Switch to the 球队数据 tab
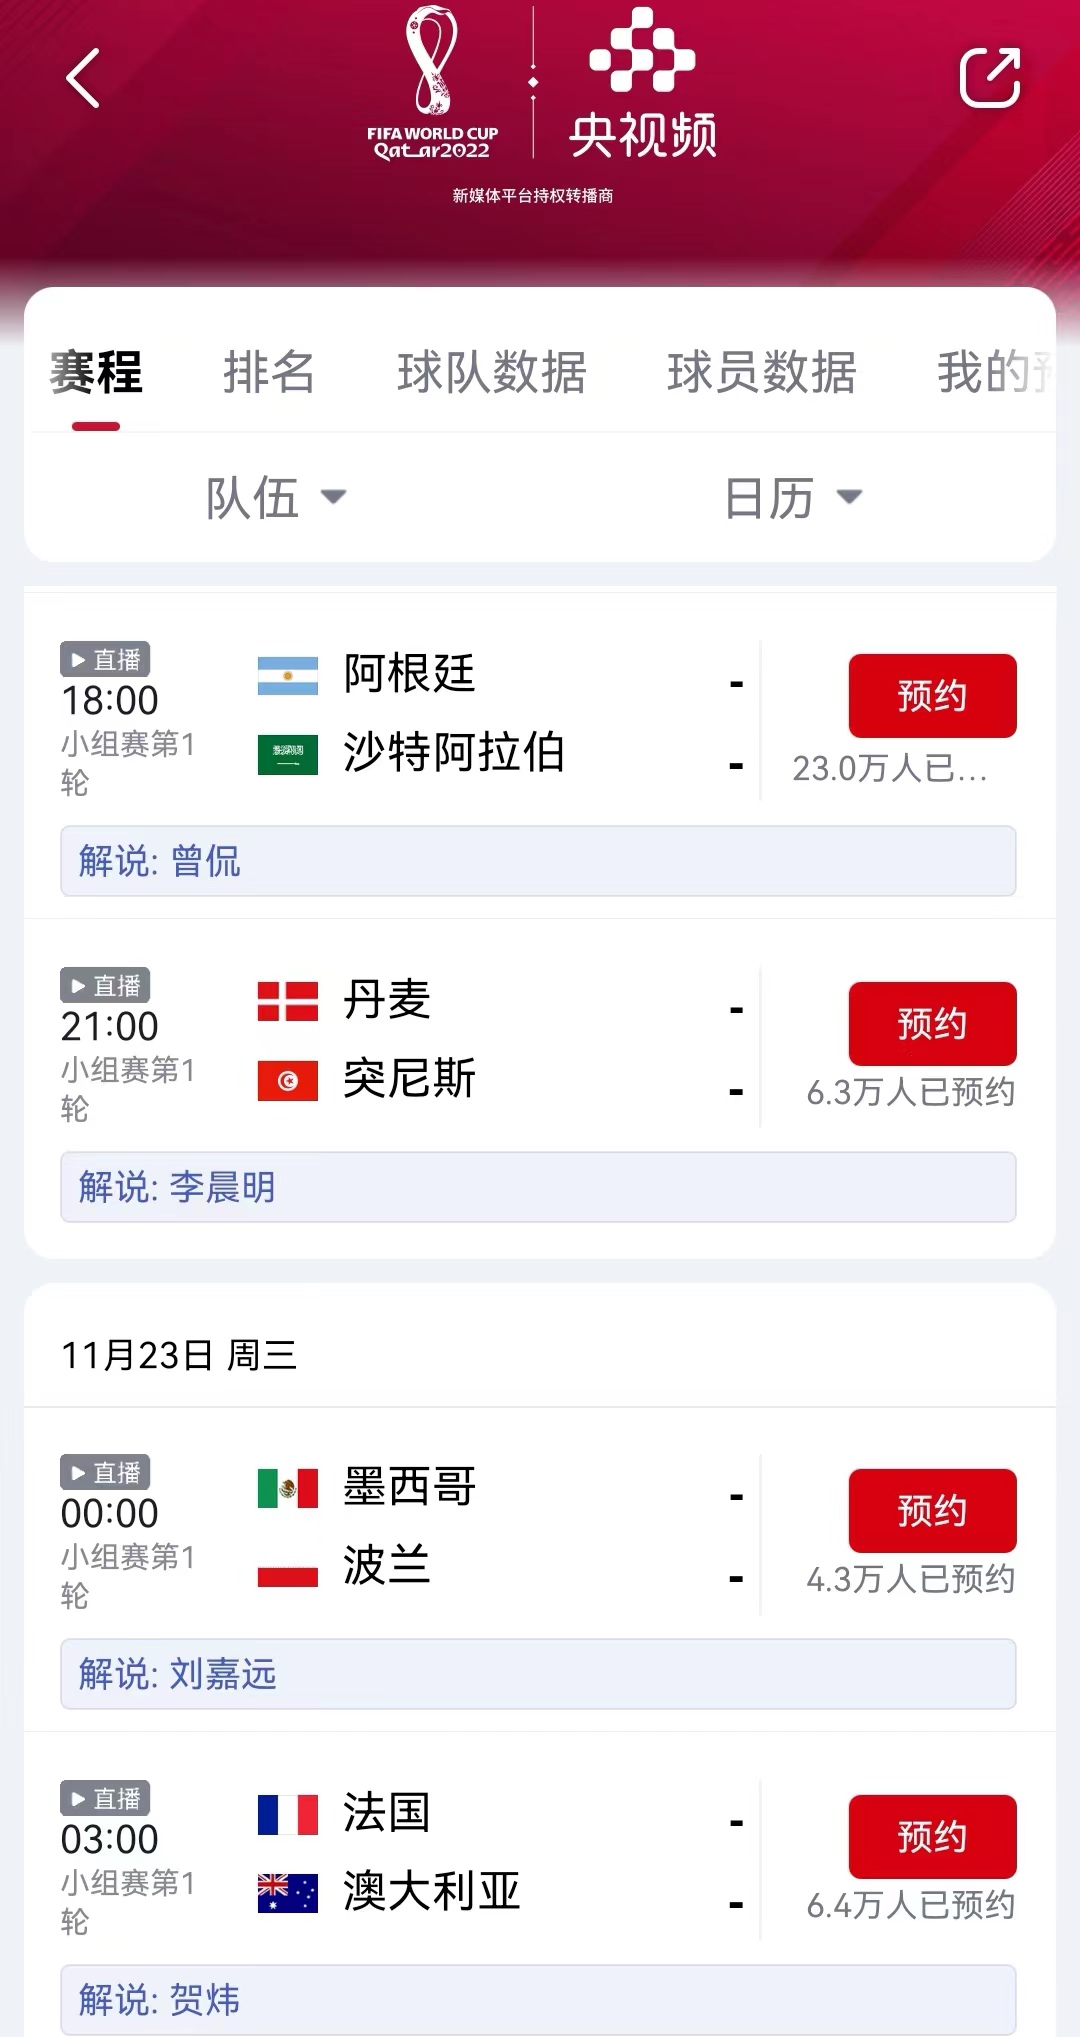 491,373
